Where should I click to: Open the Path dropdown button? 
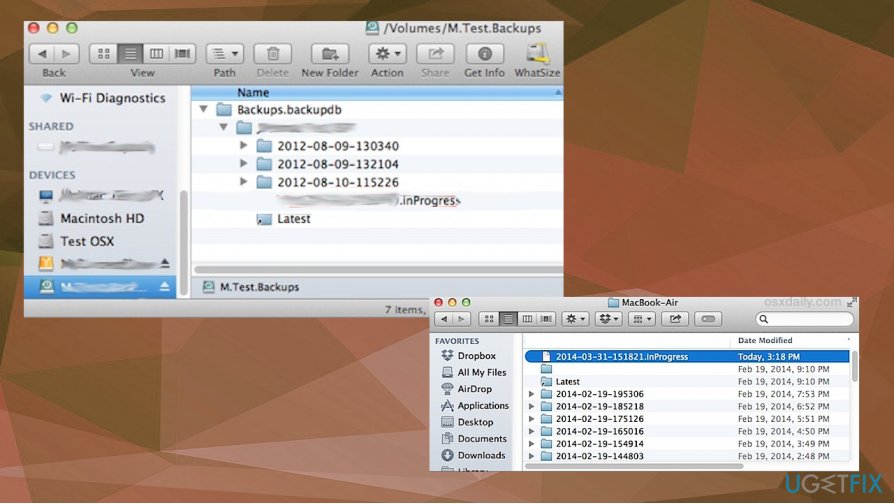tap(225, 54)
